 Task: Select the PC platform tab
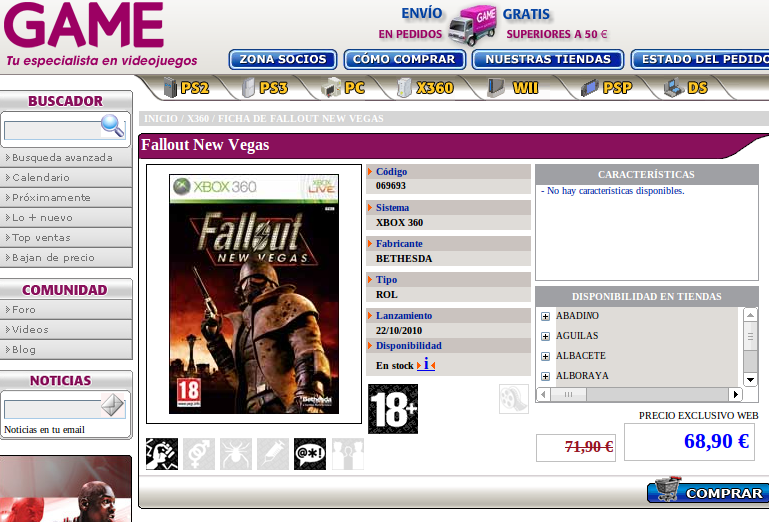pos(343,88)
